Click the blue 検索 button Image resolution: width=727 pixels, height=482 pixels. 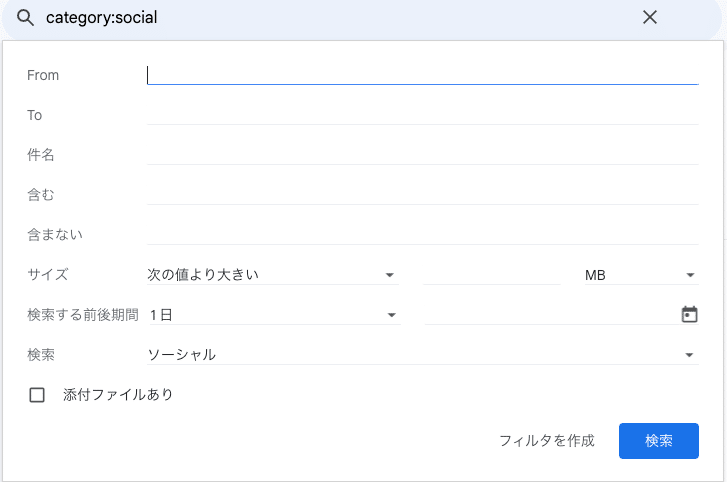658,441
